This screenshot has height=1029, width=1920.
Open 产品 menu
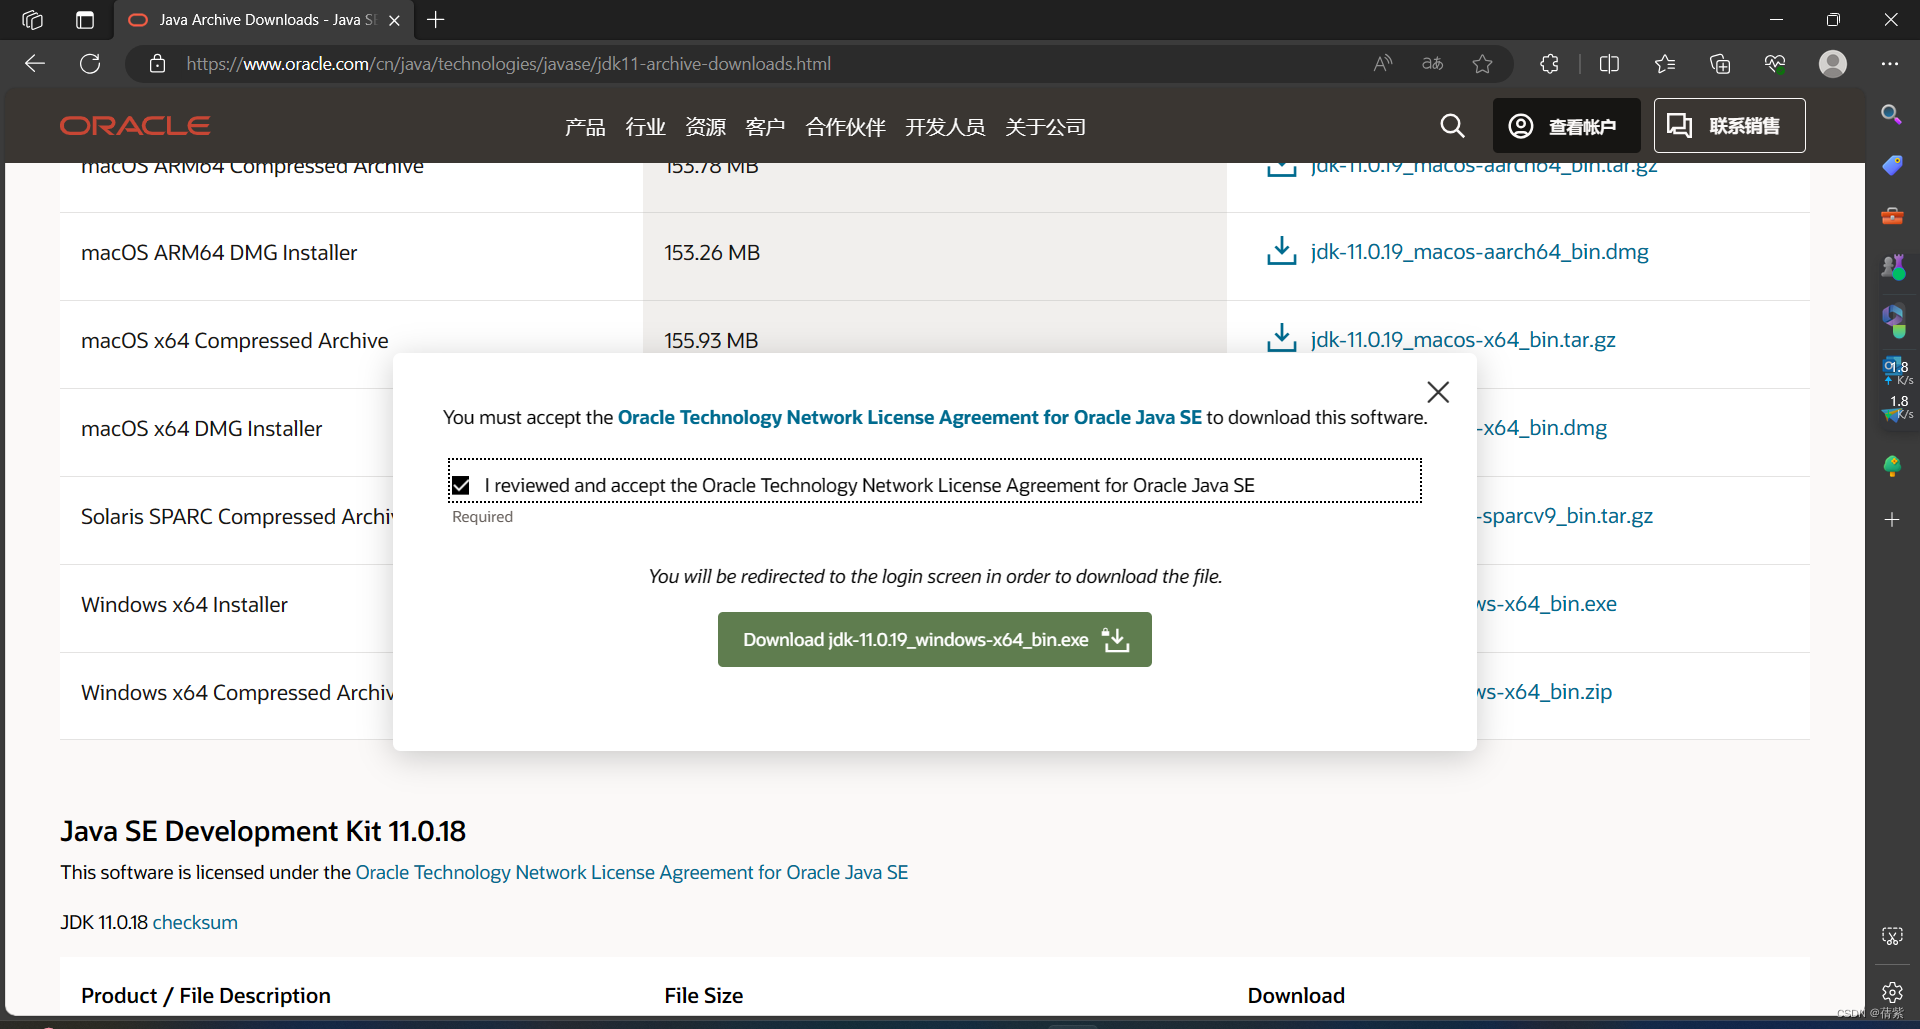pos(584,127)
